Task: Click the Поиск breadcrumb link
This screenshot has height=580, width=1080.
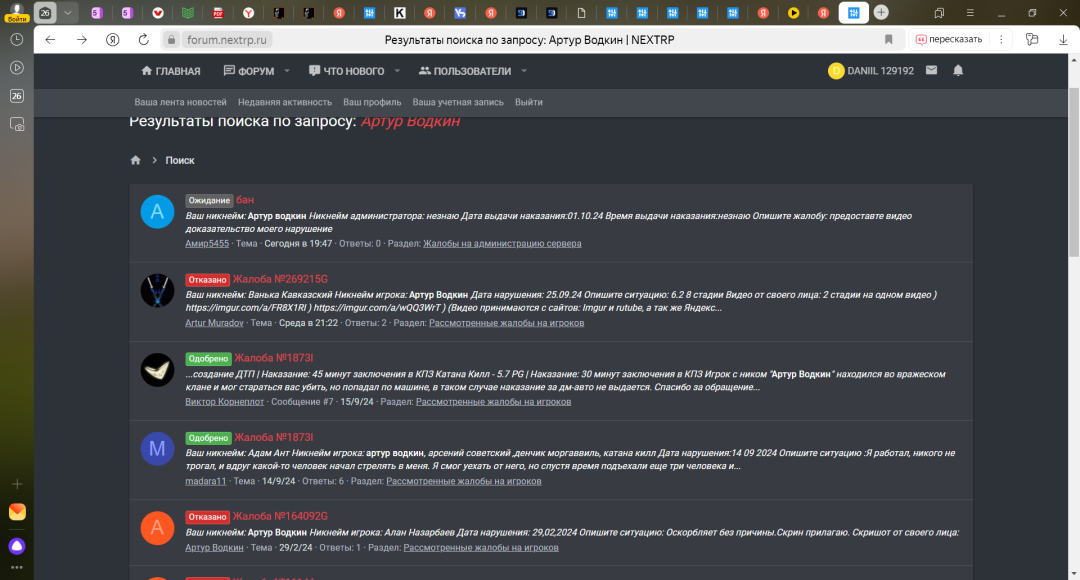Action: pyautogui.click(x=180, y=160)
